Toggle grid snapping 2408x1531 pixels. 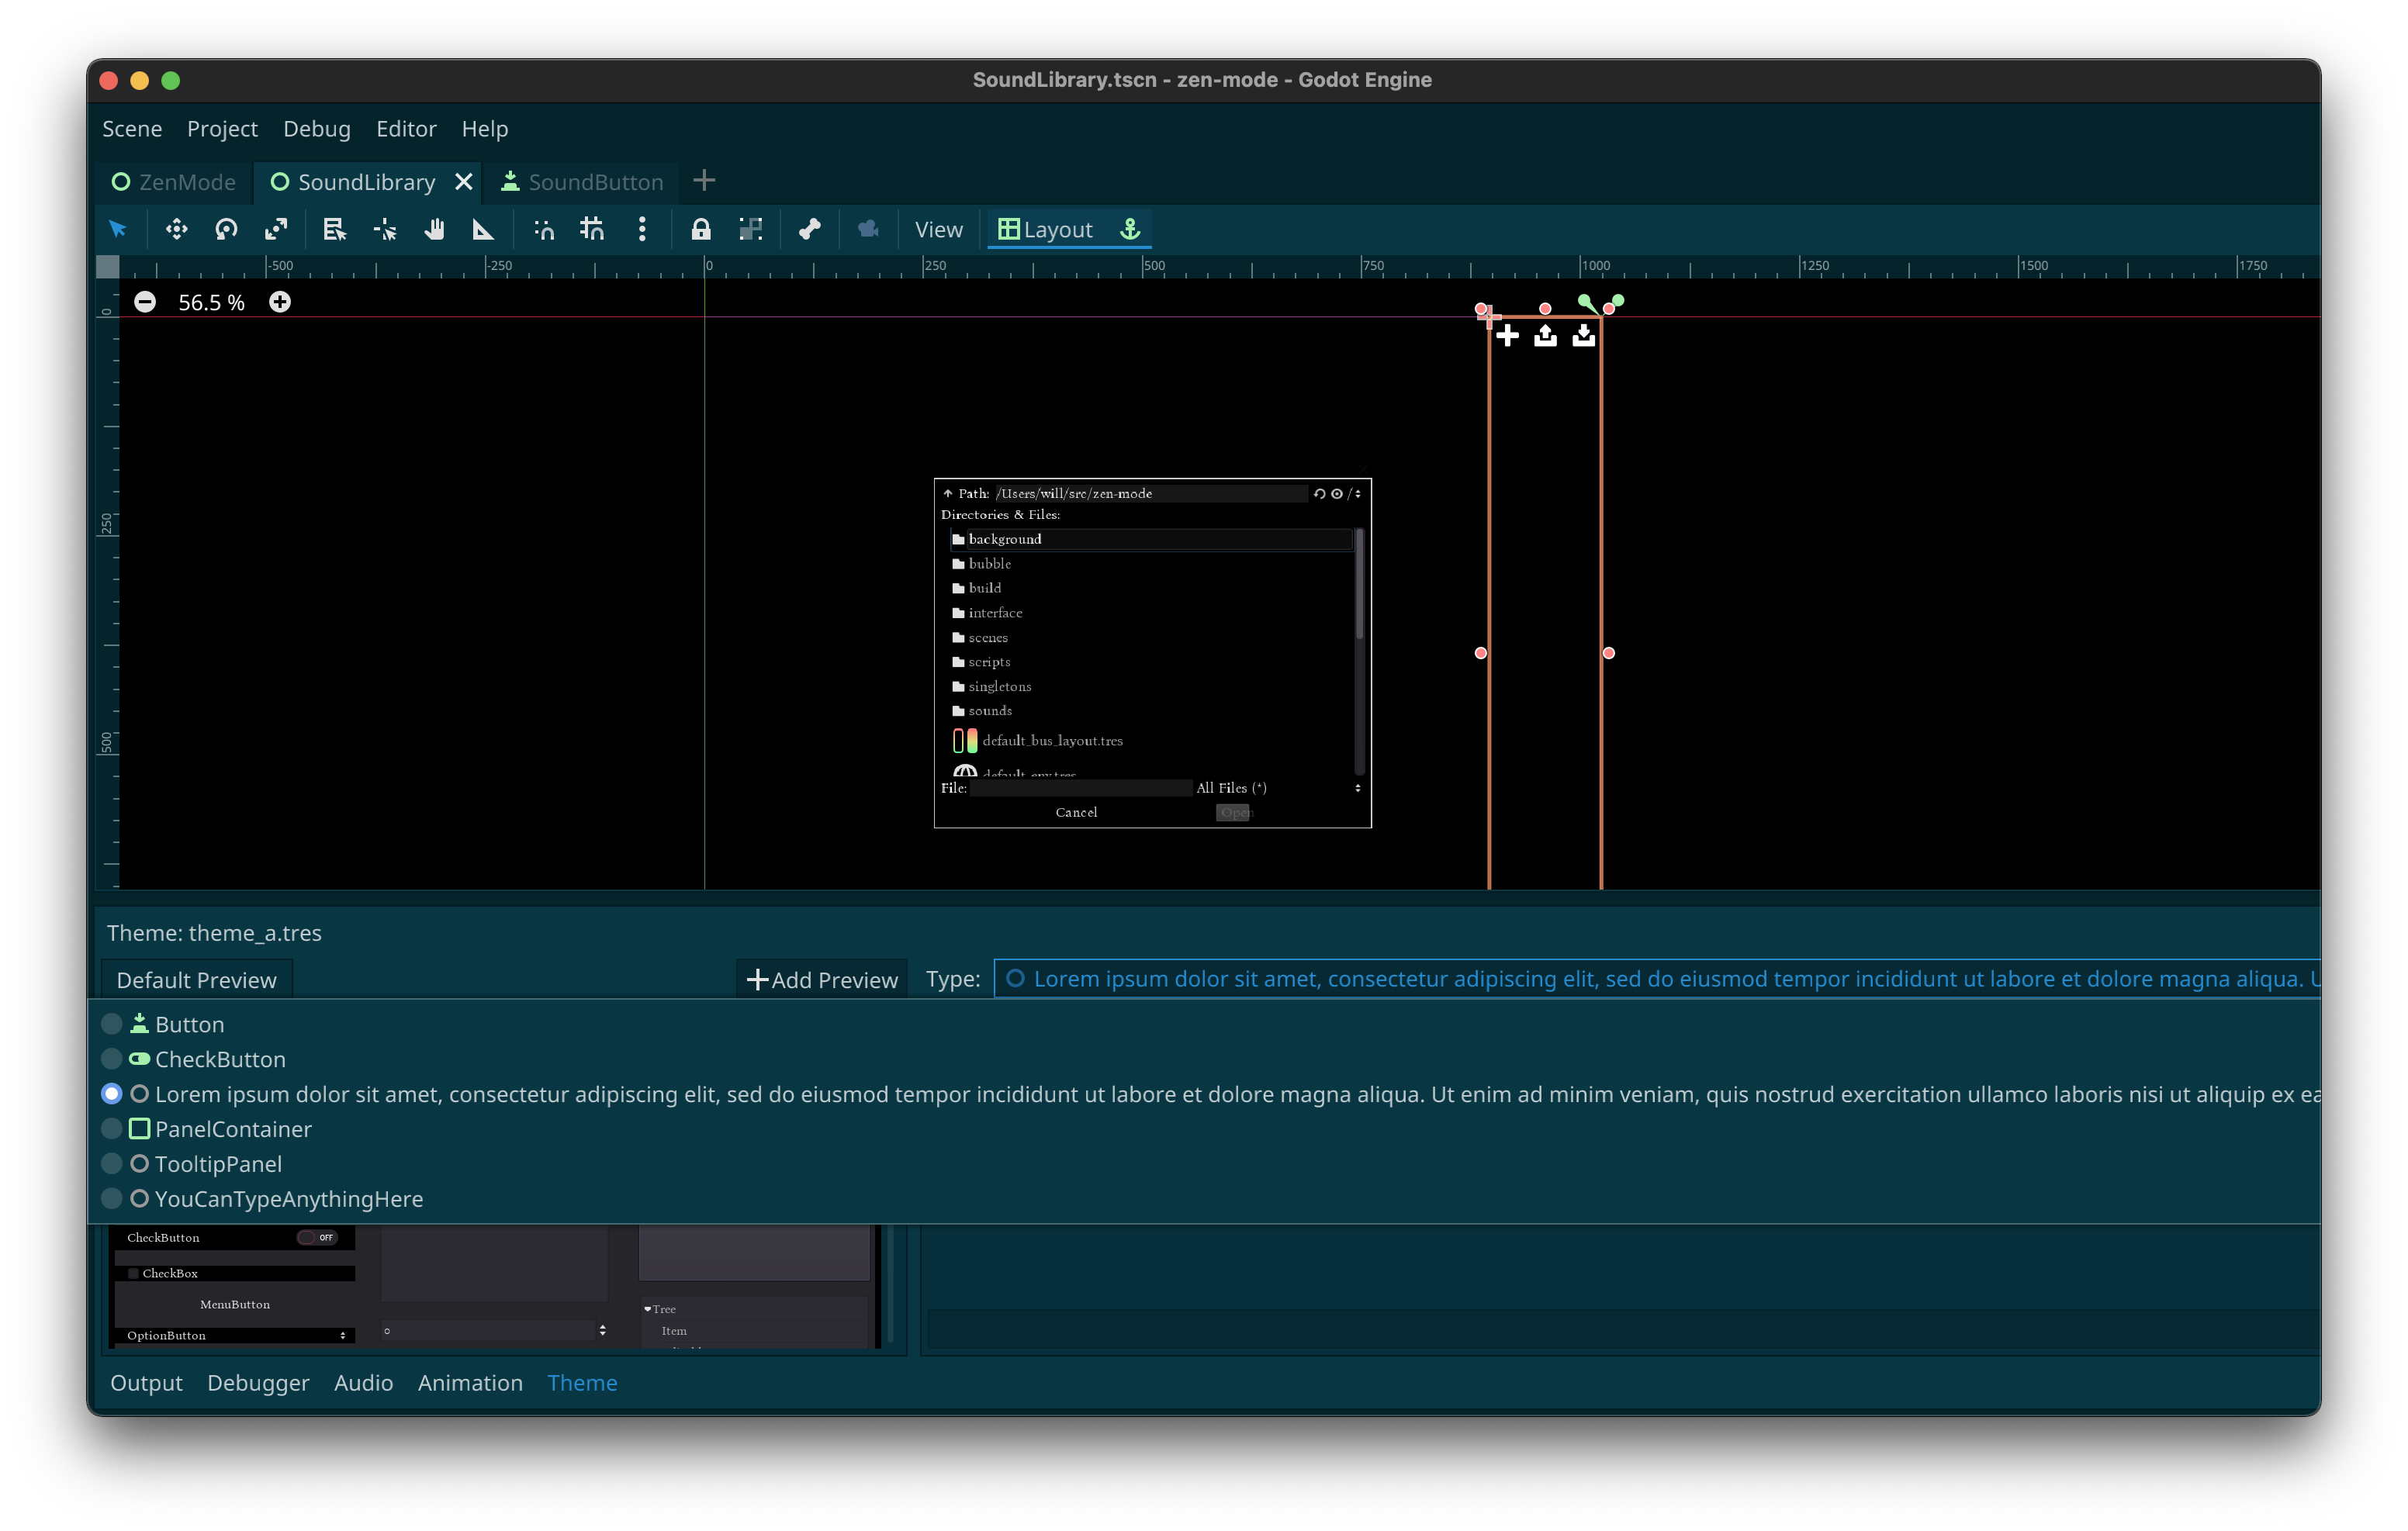pyautogui.click(x=591, y=229)
